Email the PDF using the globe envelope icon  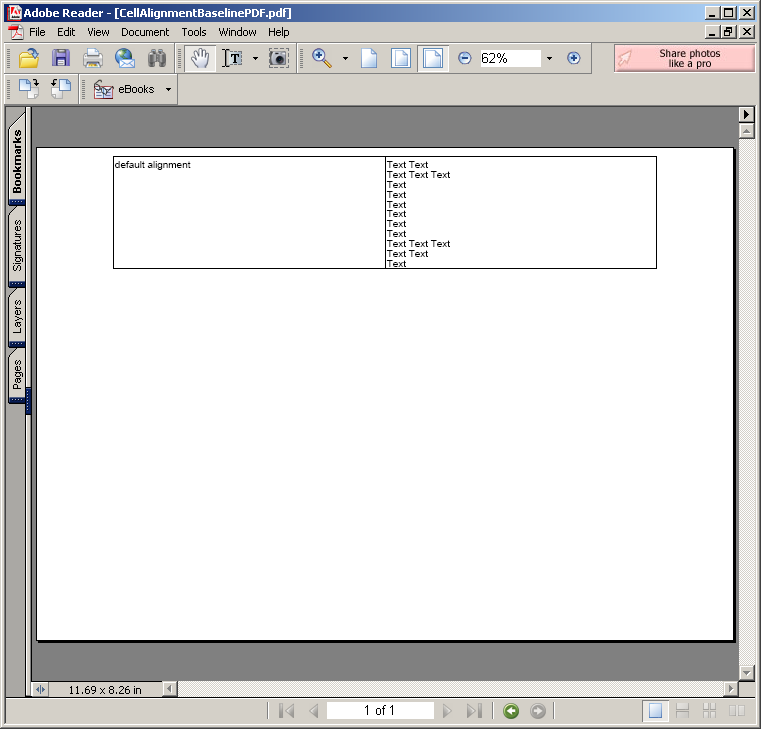[x=125, y=58]
